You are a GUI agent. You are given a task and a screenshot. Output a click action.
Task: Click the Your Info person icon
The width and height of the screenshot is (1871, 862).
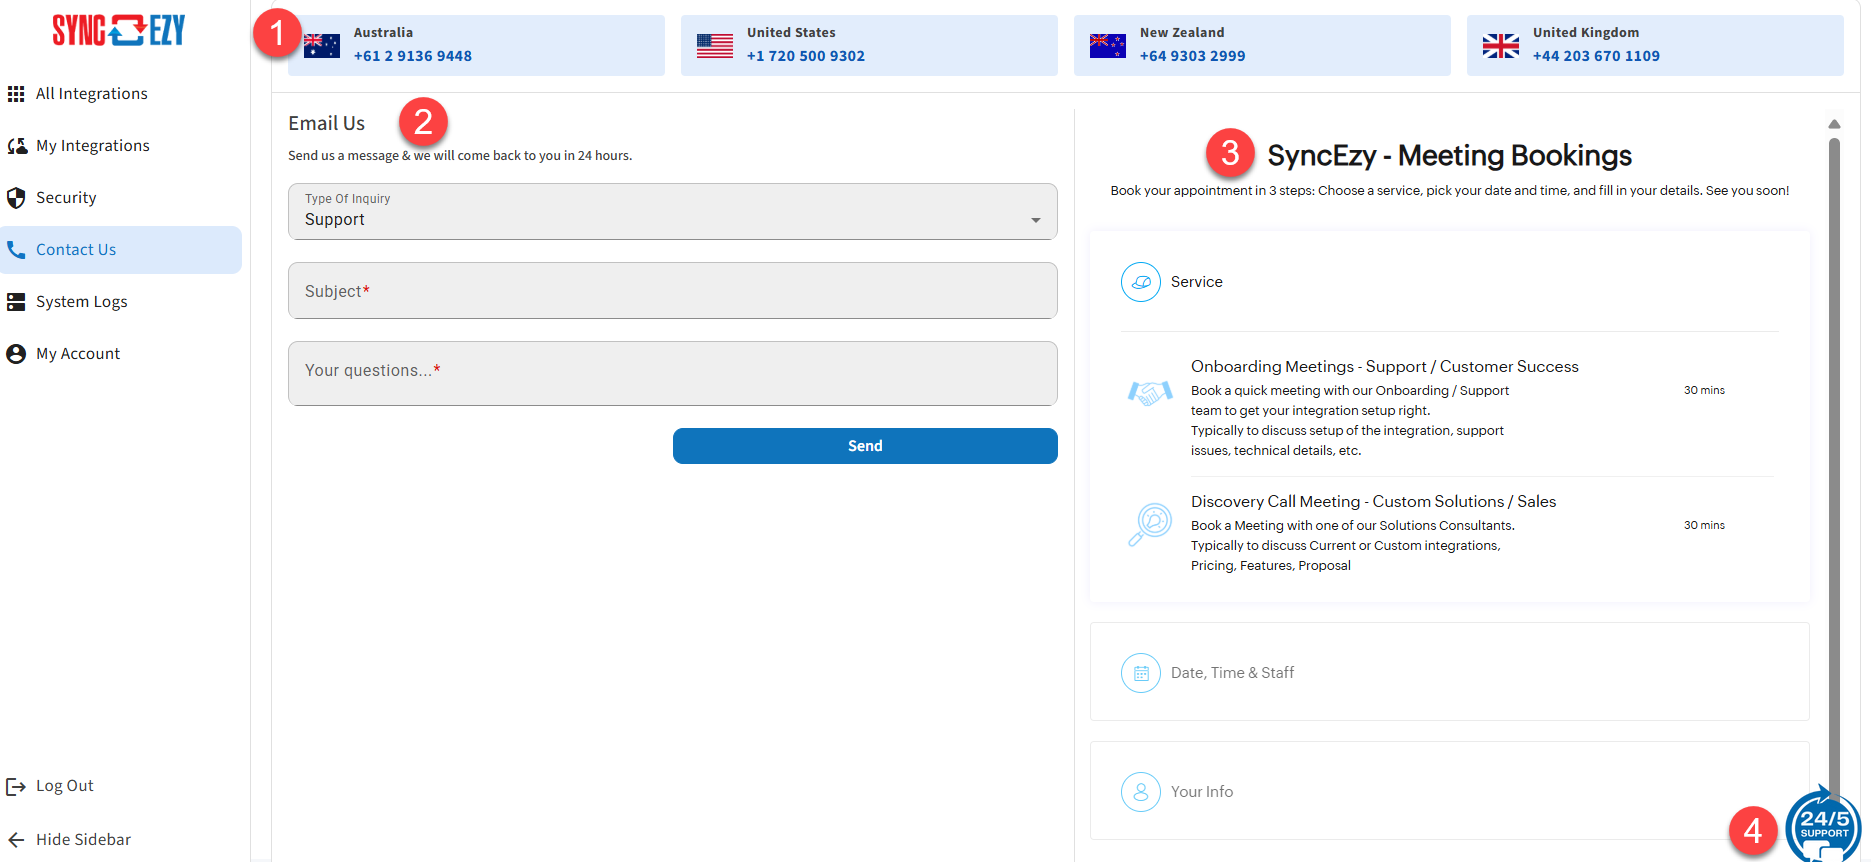pos(1141,792)
